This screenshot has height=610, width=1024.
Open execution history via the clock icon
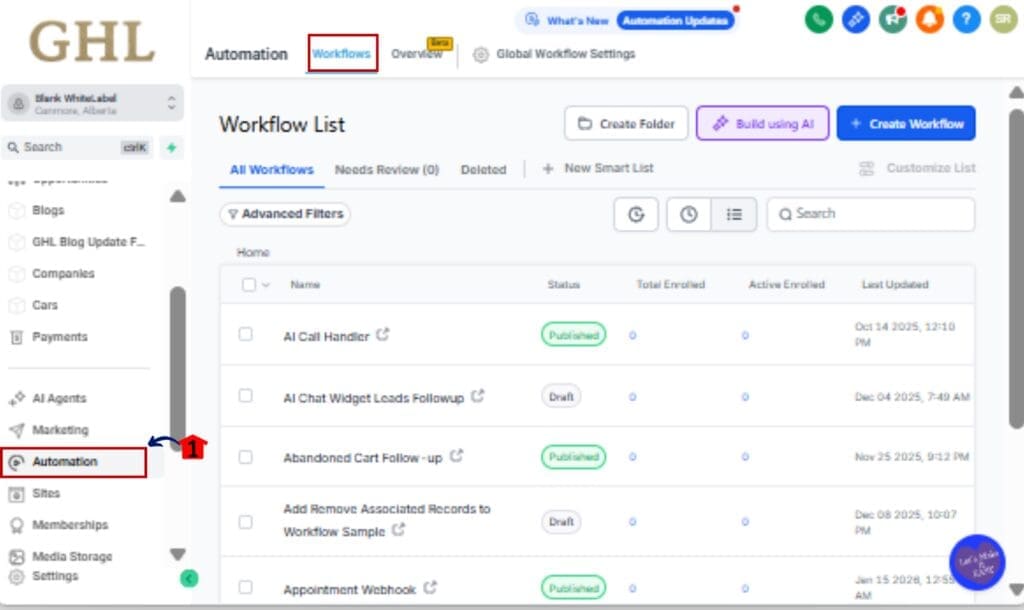(688, 214)
